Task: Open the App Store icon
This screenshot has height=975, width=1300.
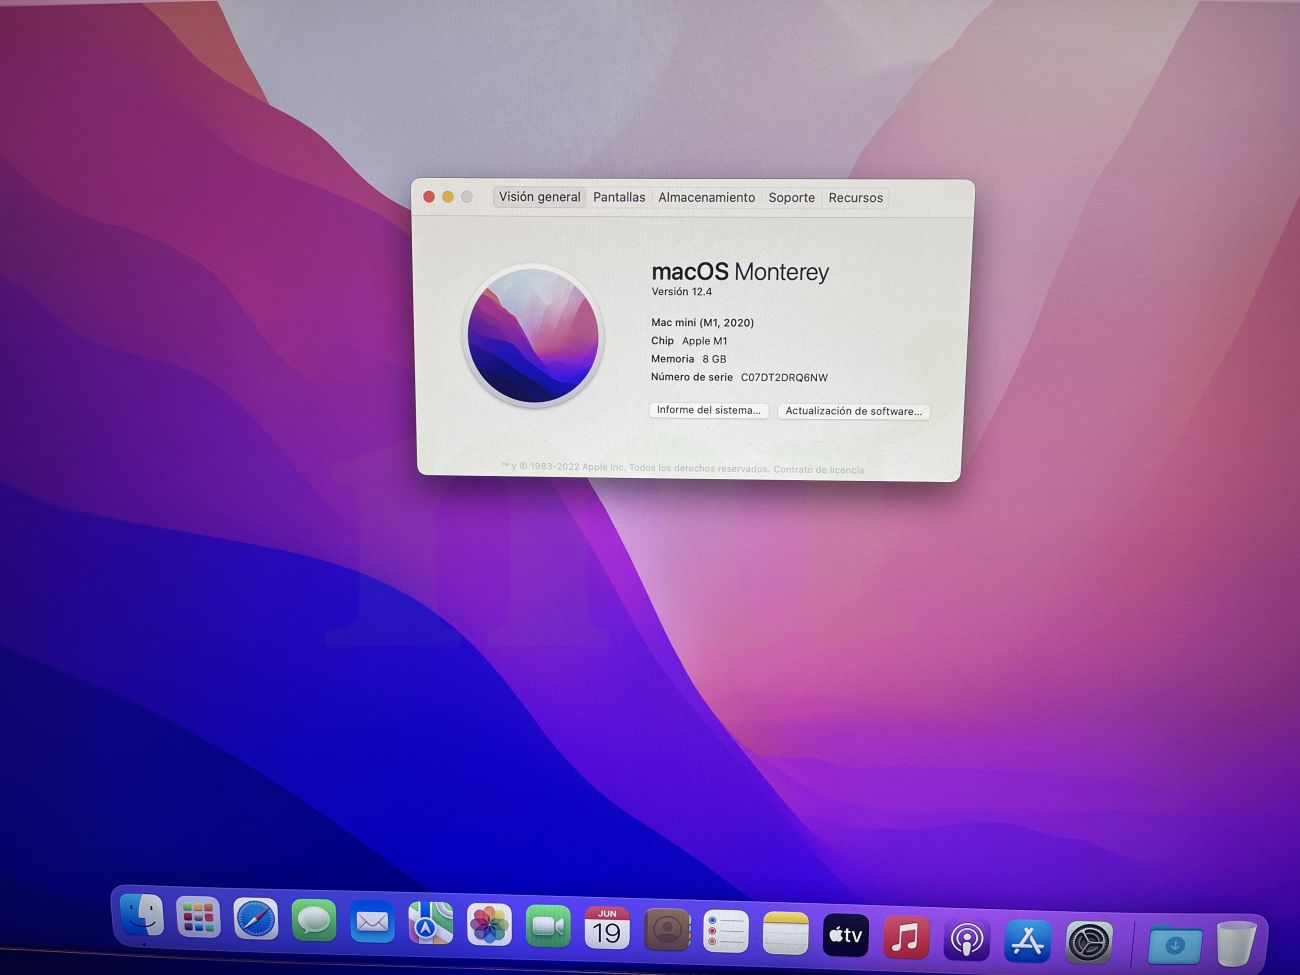Action: click(1028, 941)
